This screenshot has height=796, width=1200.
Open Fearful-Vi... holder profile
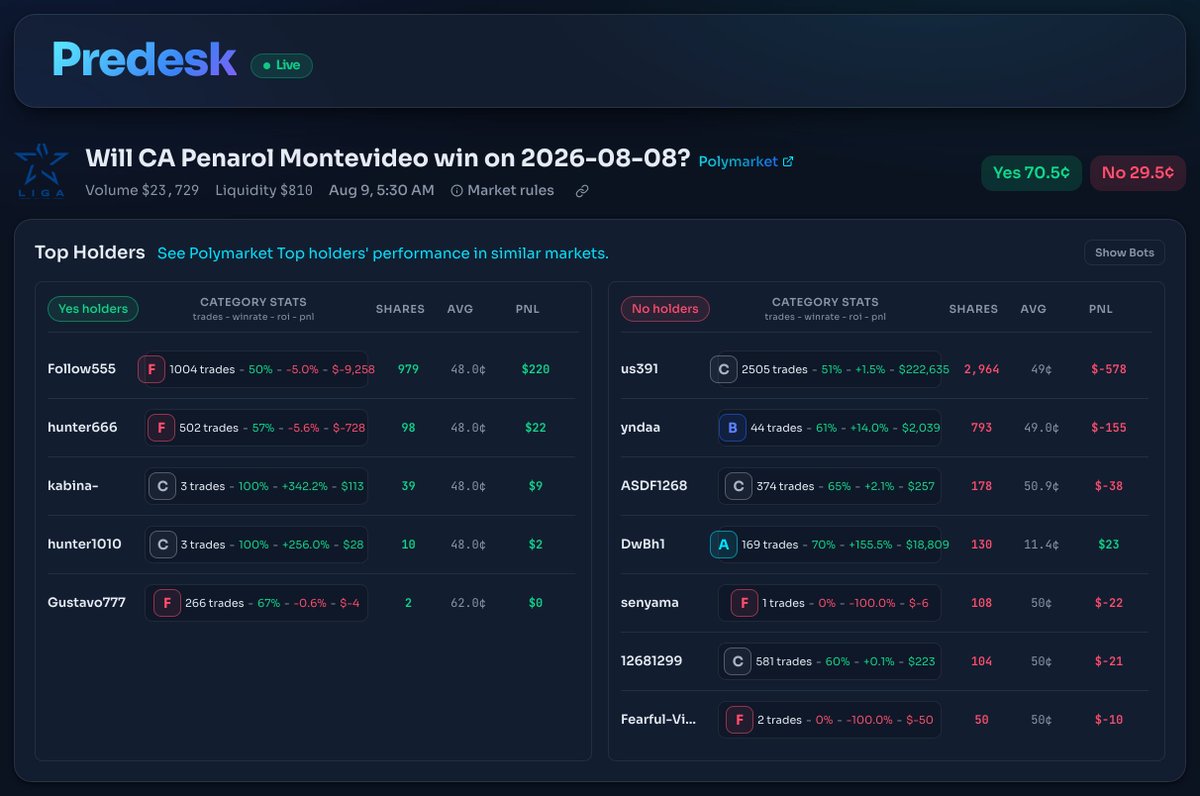coord(658,719)
